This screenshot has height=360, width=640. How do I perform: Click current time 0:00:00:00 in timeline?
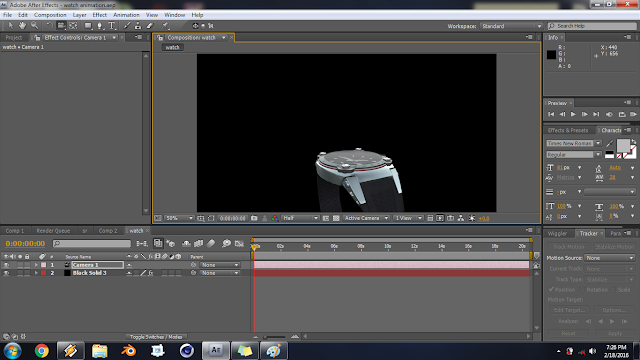tap(25, 244)
